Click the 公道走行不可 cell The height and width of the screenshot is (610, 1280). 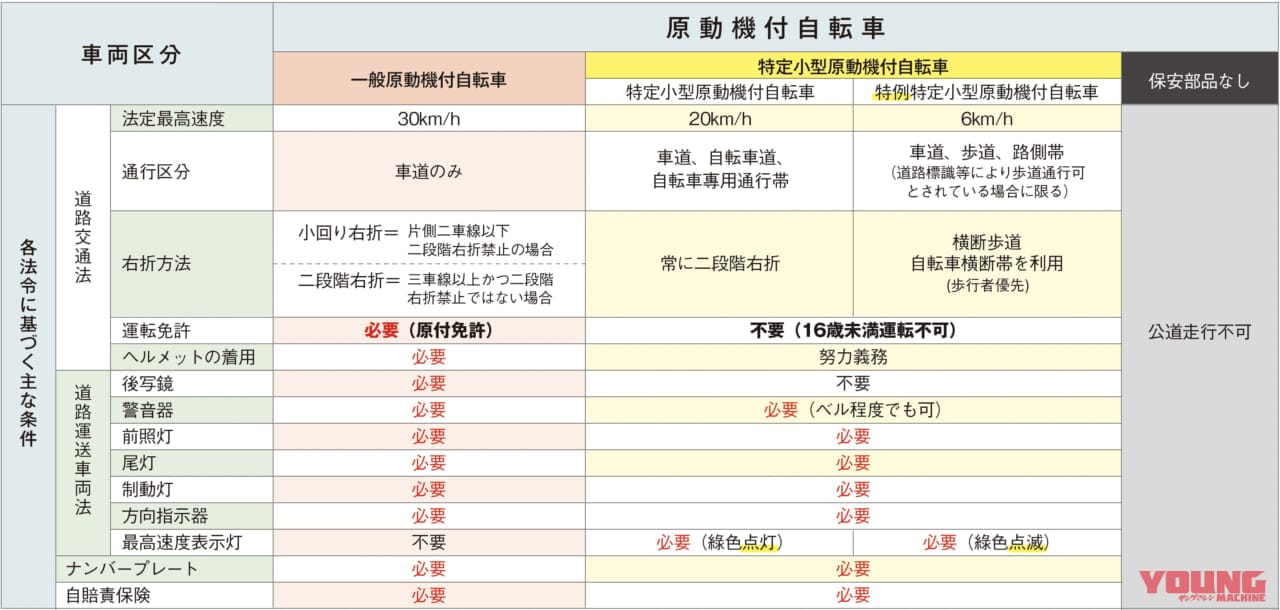[x=1200, y=332]
